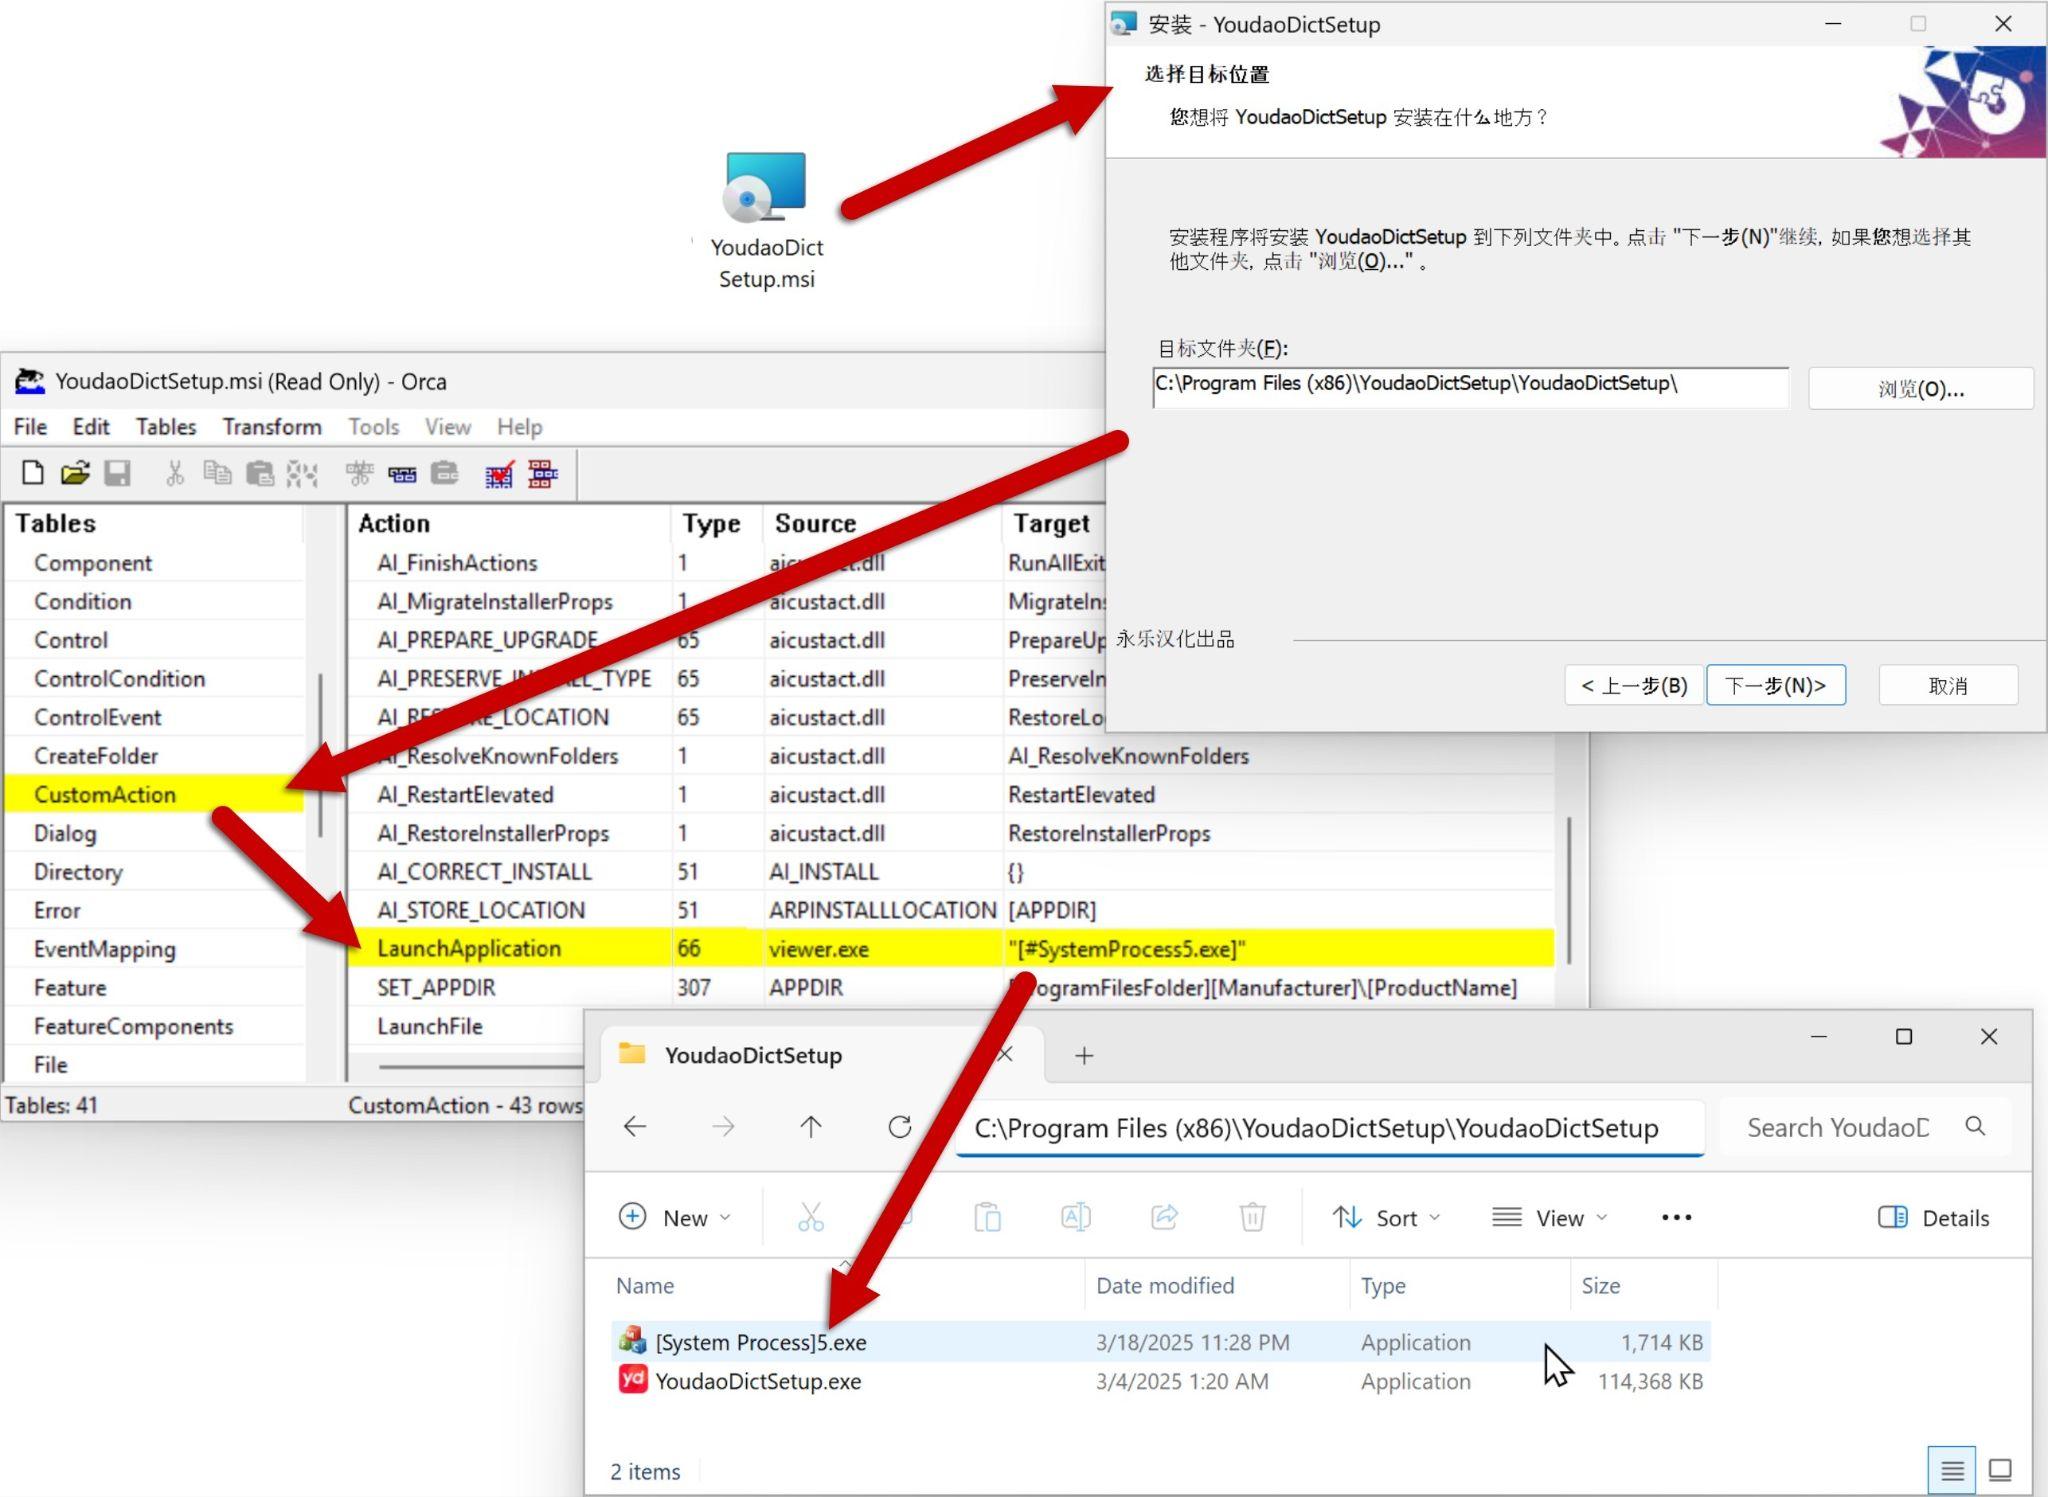Open YoudaoDictSetup.msi from the desktop
Viewport: 2048px width, 1497px height.
pos(765,195)
